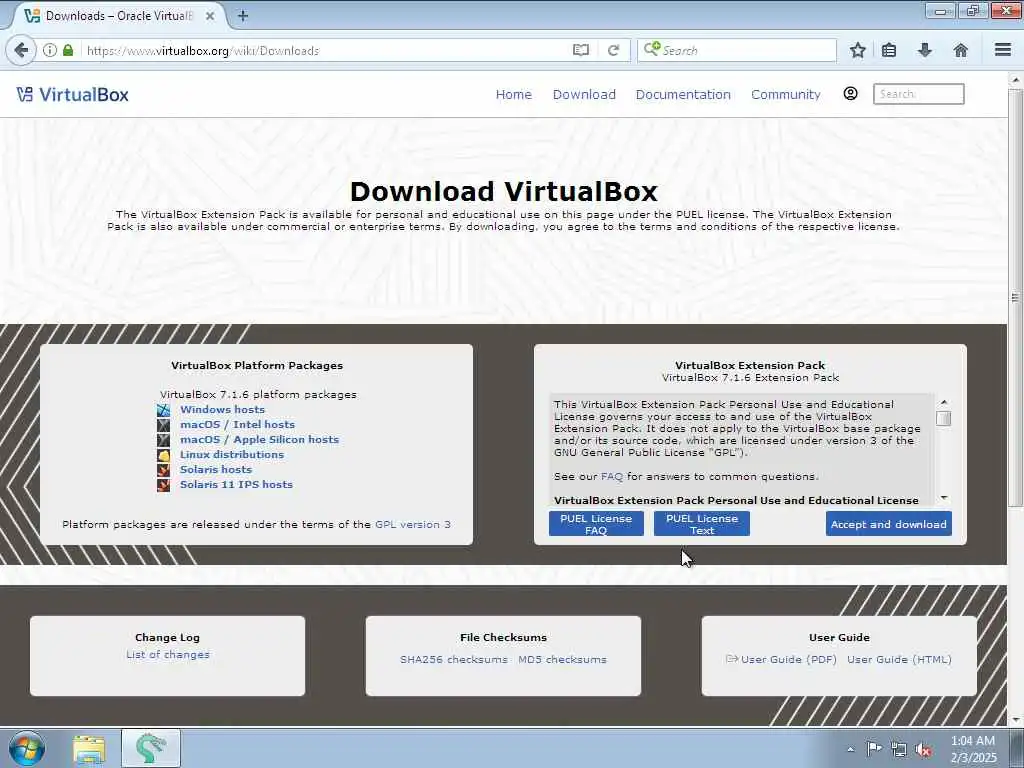Click the Accept and download button
The width and height of the screenshot is (1024, 768).
(x=889, y=524)
